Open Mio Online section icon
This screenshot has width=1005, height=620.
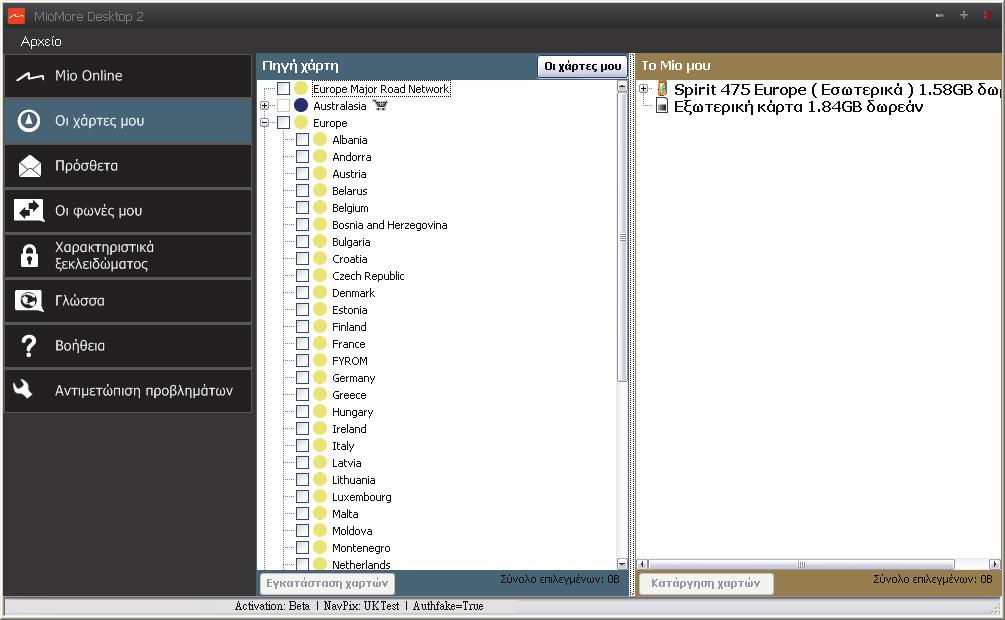[x=29, y=76]
